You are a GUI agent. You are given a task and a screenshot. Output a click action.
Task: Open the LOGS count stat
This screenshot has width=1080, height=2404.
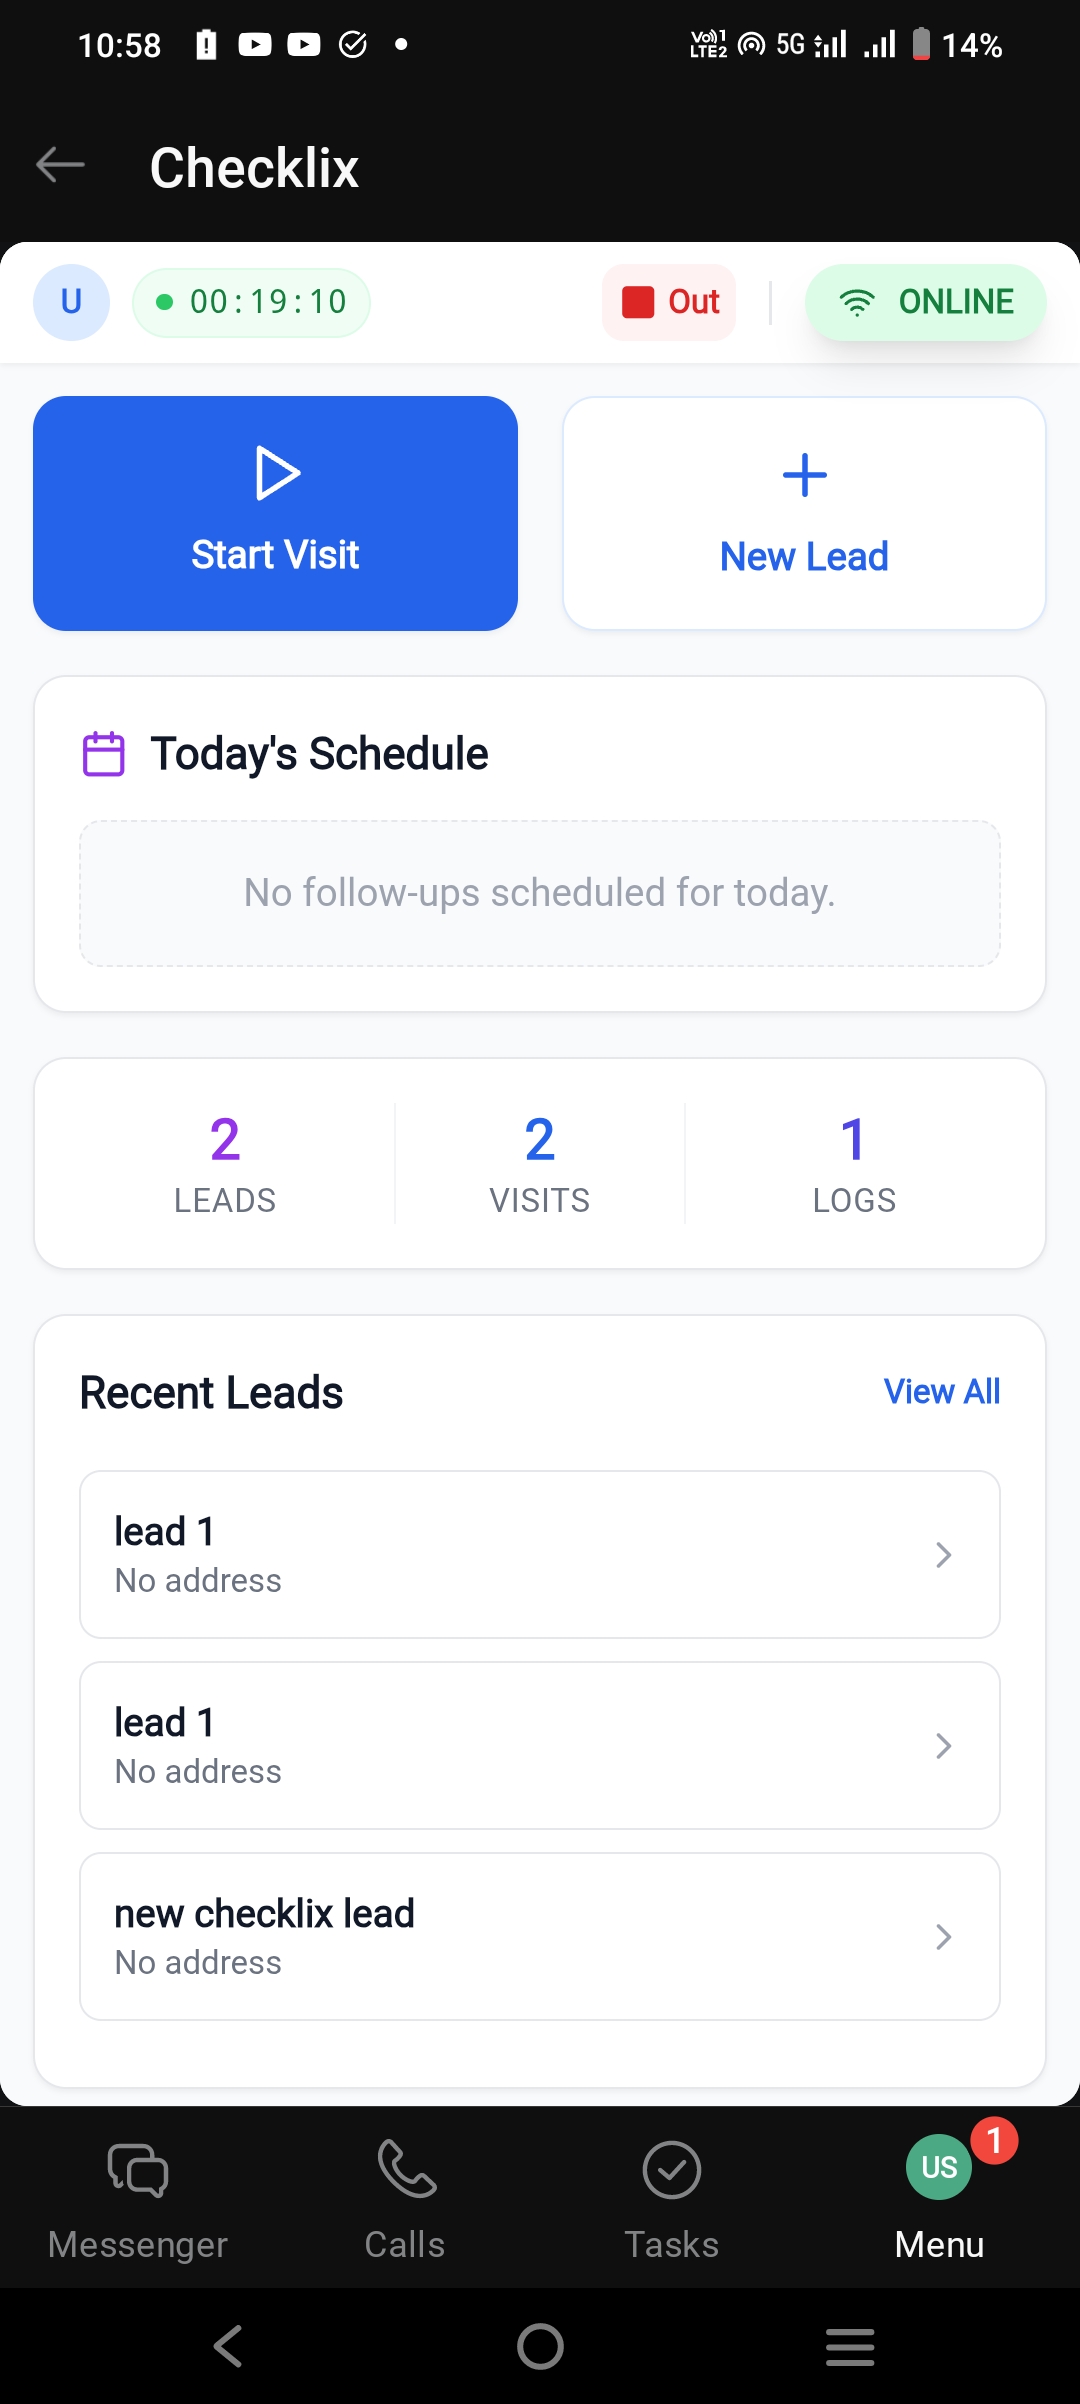pyautogui.click(x=854, y=1163)
